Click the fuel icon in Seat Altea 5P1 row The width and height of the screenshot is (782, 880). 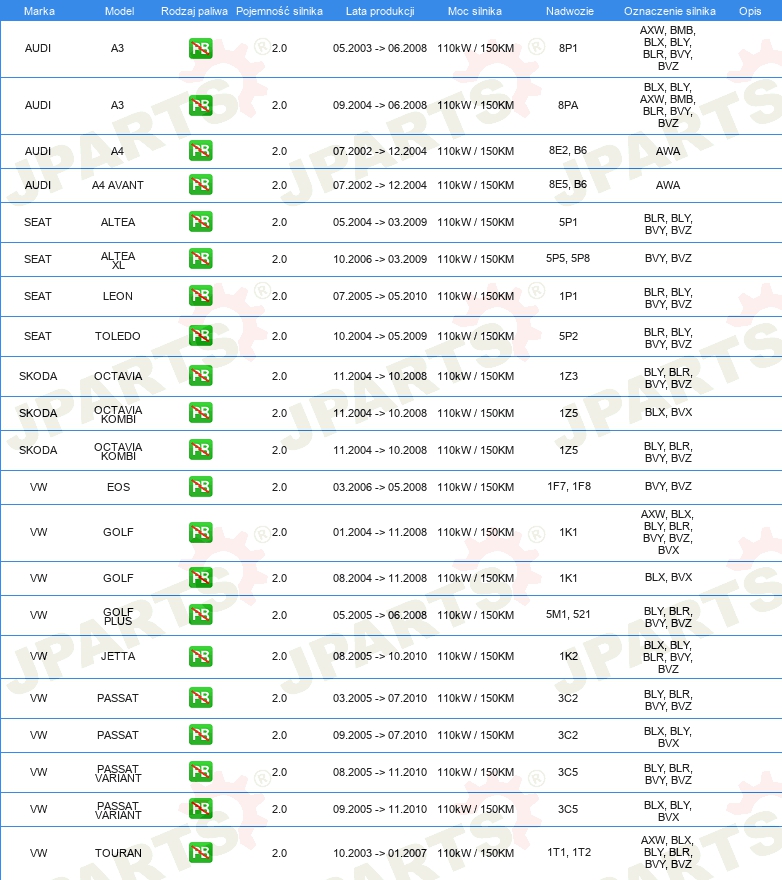(200, 221)
